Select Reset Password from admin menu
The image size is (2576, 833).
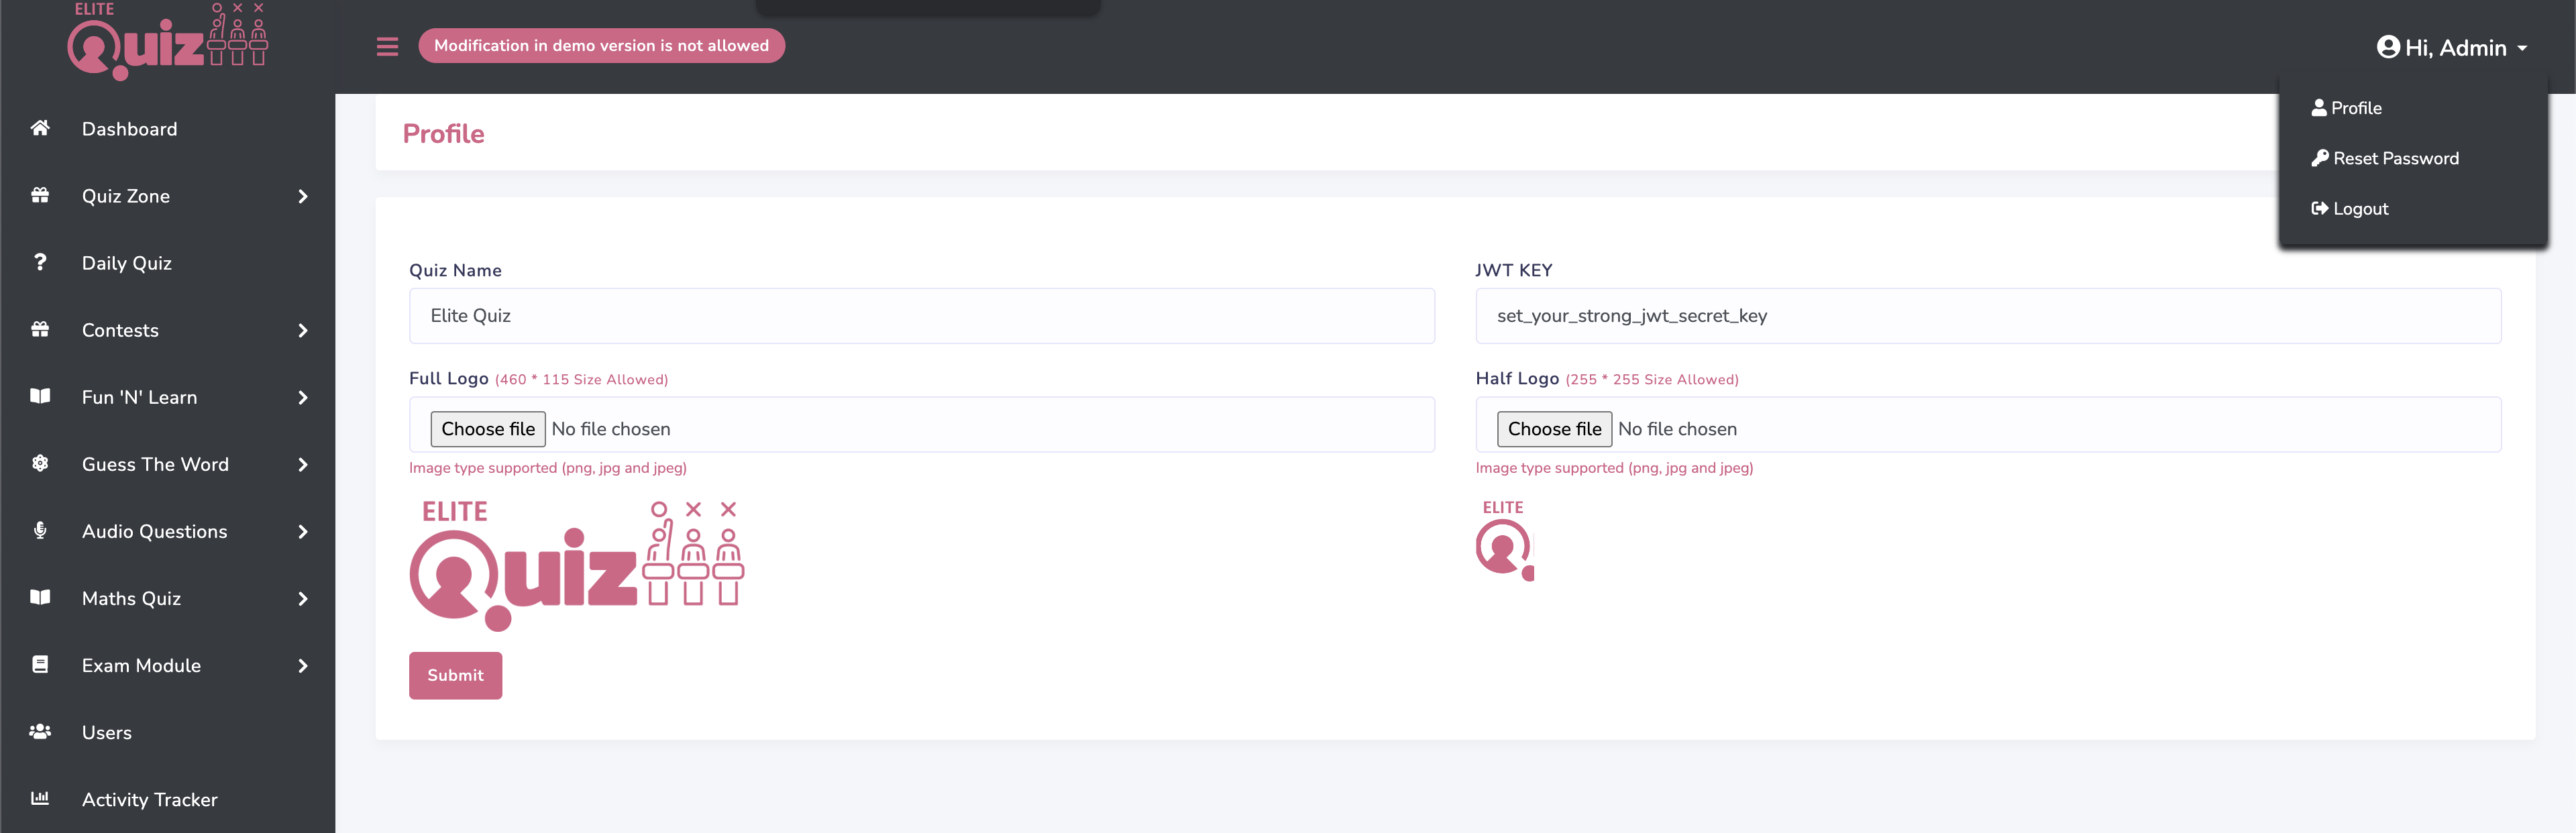[x=2385, y=158]
